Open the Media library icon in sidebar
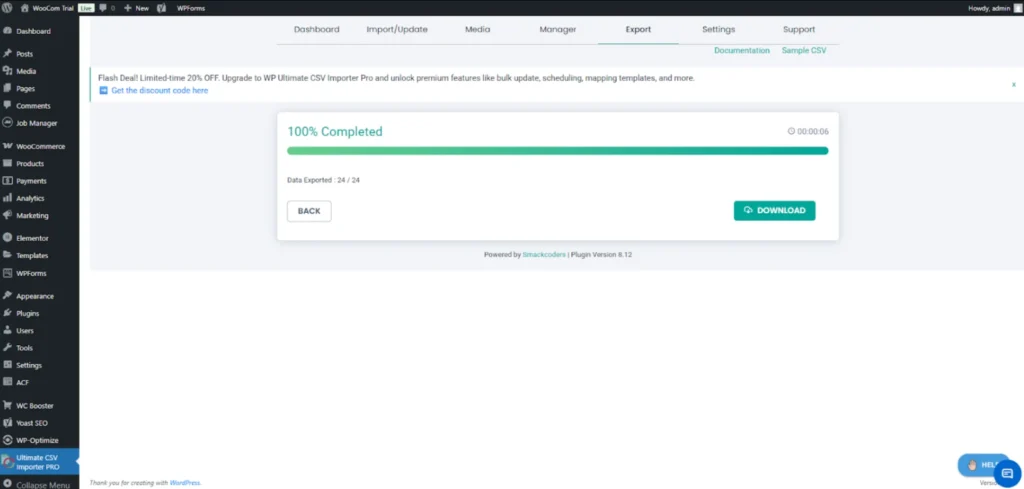Screen dimensions: 1024x489 8,71
